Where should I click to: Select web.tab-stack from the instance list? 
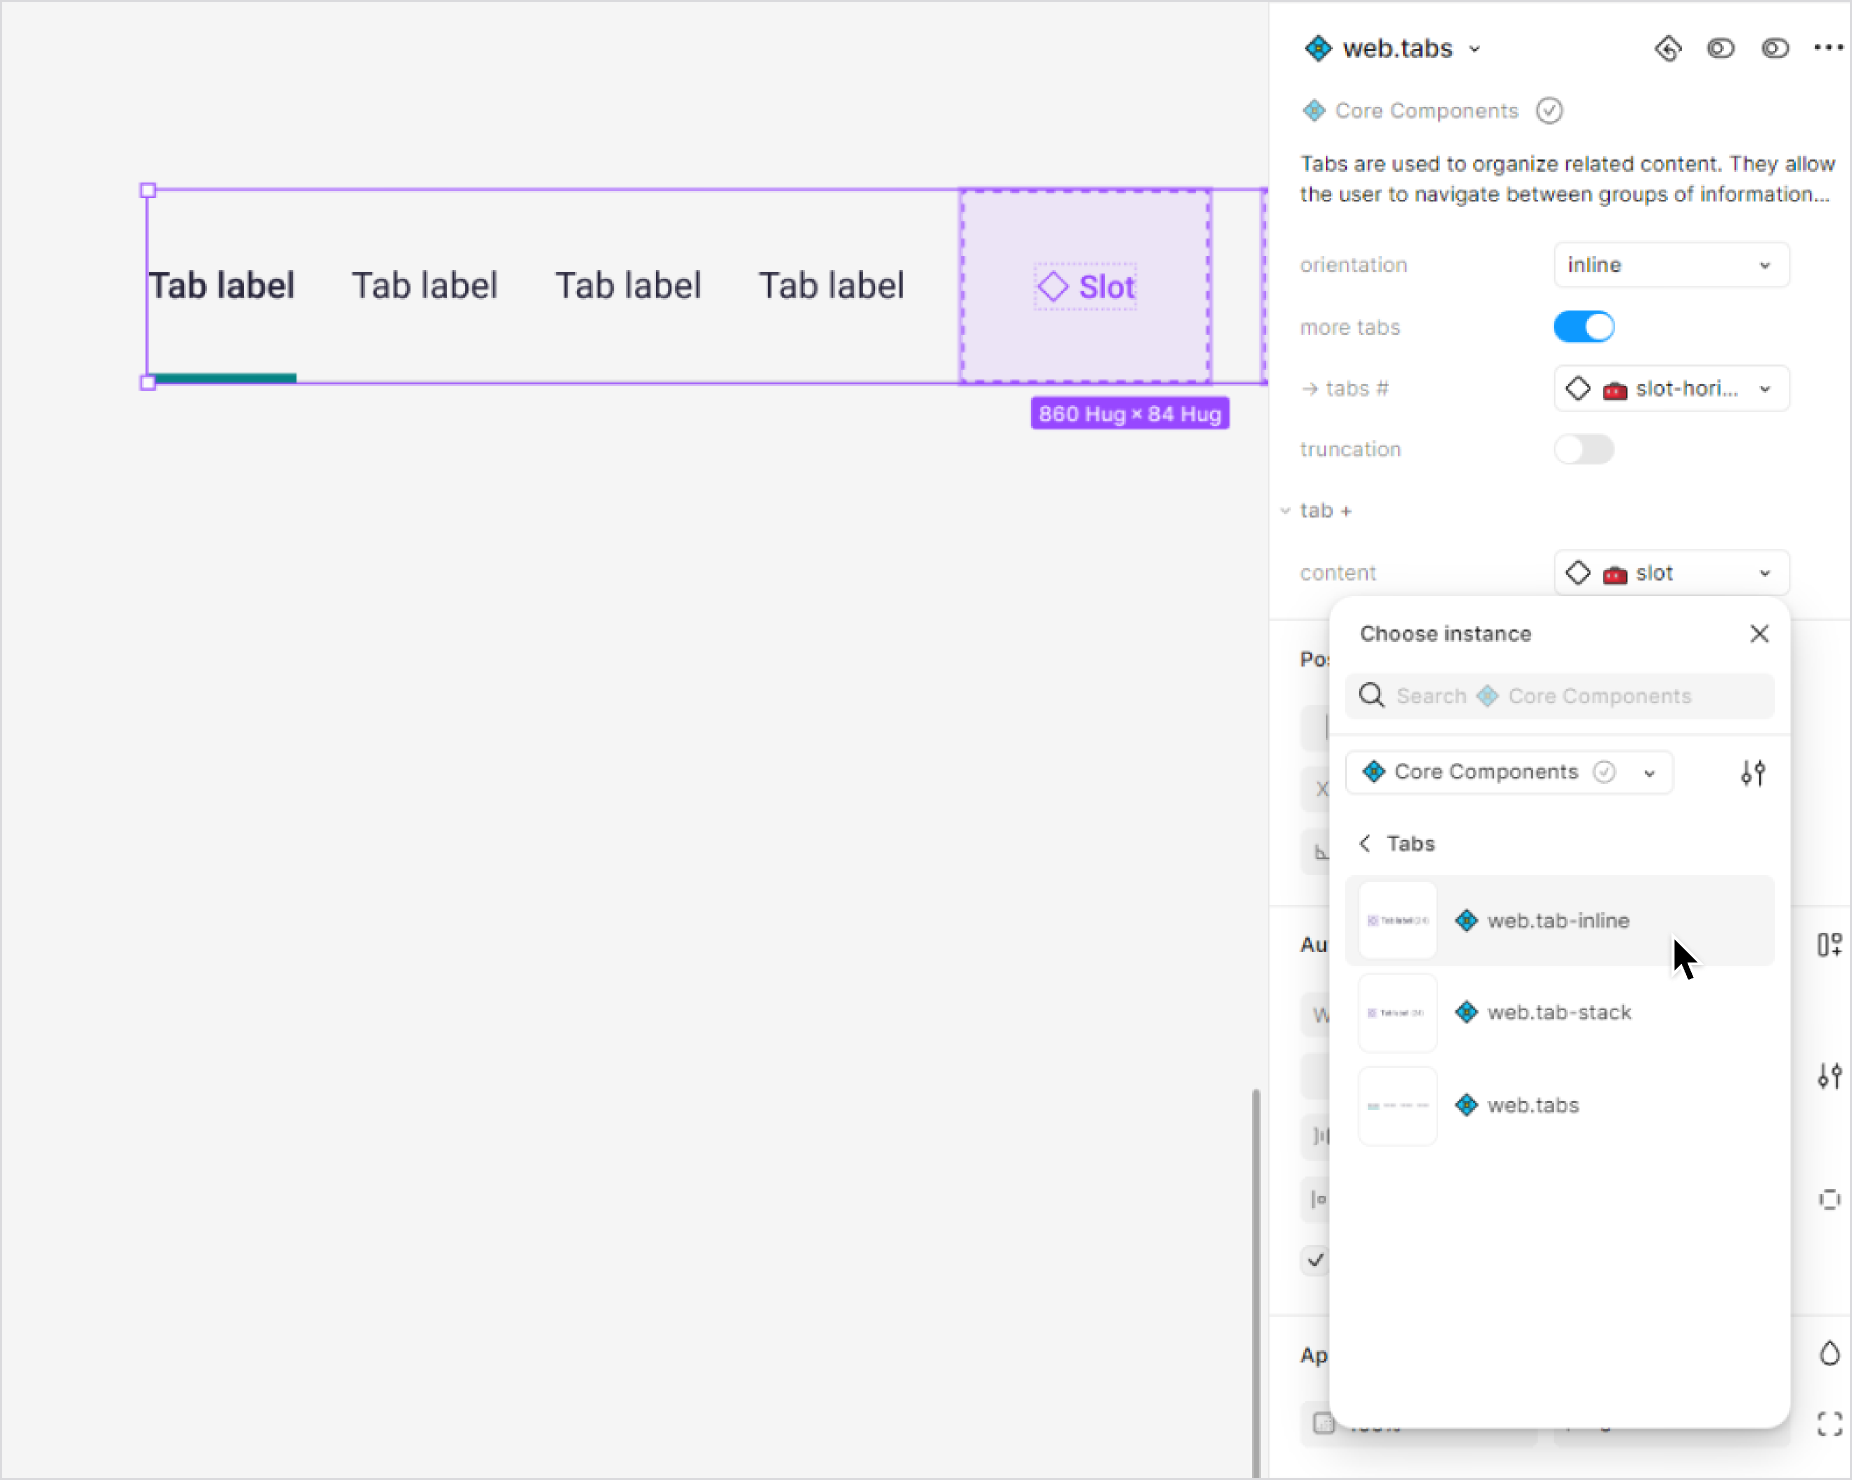1559,1013
